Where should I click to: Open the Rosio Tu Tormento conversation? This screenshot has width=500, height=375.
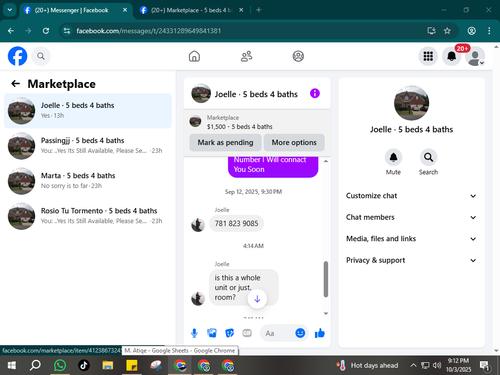point(88,216)
